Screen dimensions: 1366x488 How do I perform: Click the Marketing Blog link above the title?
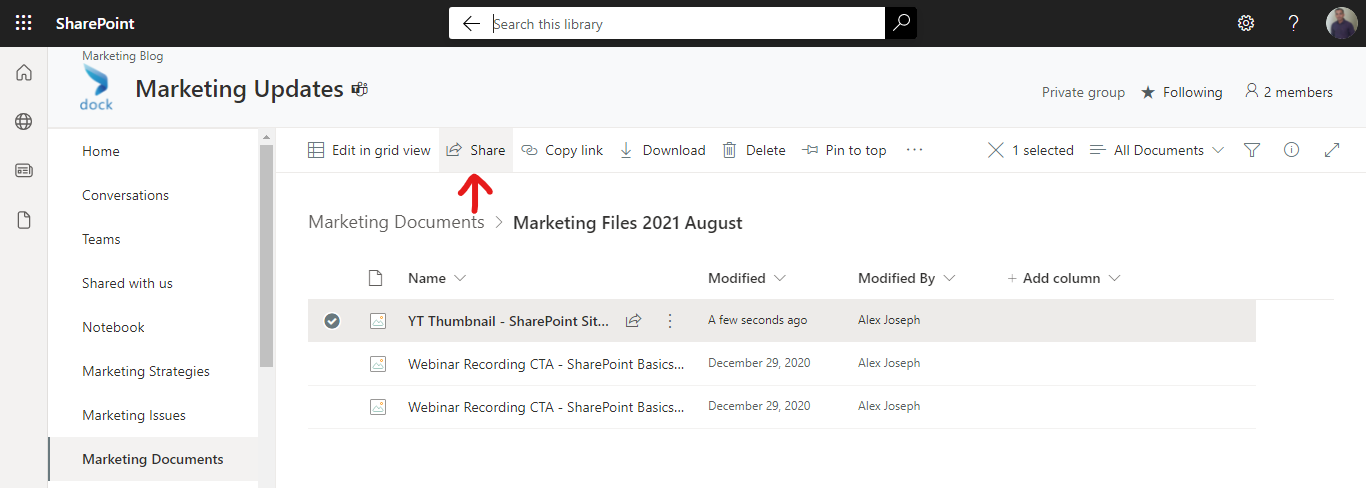(122, 56)
